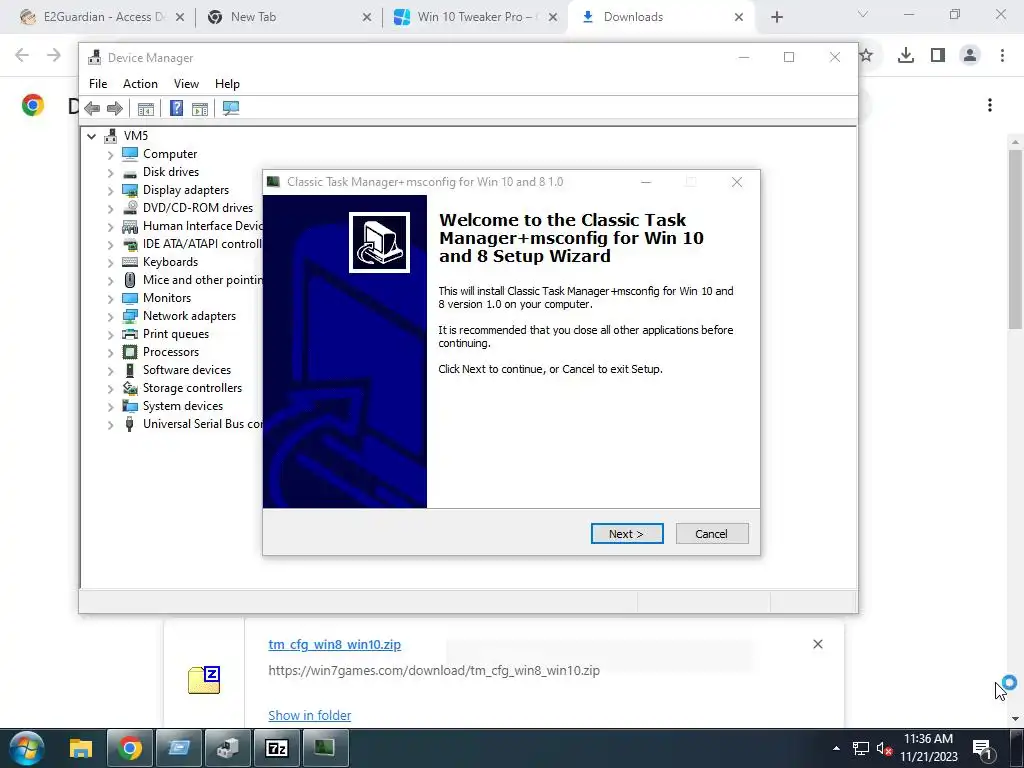Click scan for hardware changes icon
1024x768 pixels.
pos(231,108)
